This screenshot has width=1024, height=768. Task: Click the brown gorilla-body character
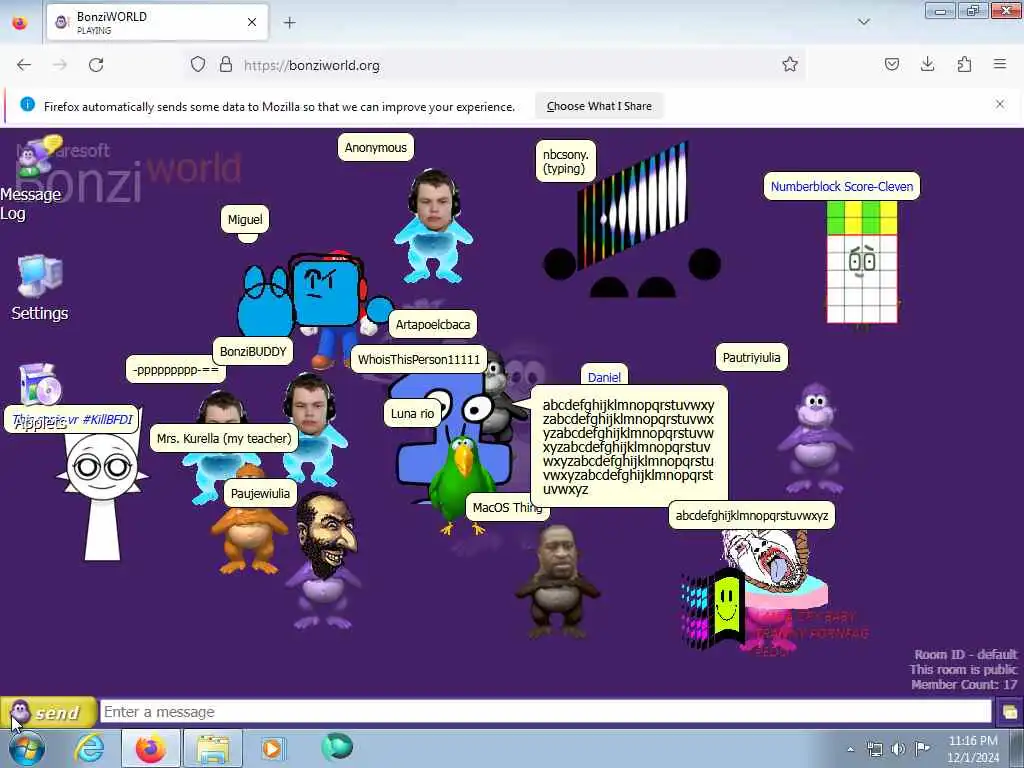click(556, 581)
